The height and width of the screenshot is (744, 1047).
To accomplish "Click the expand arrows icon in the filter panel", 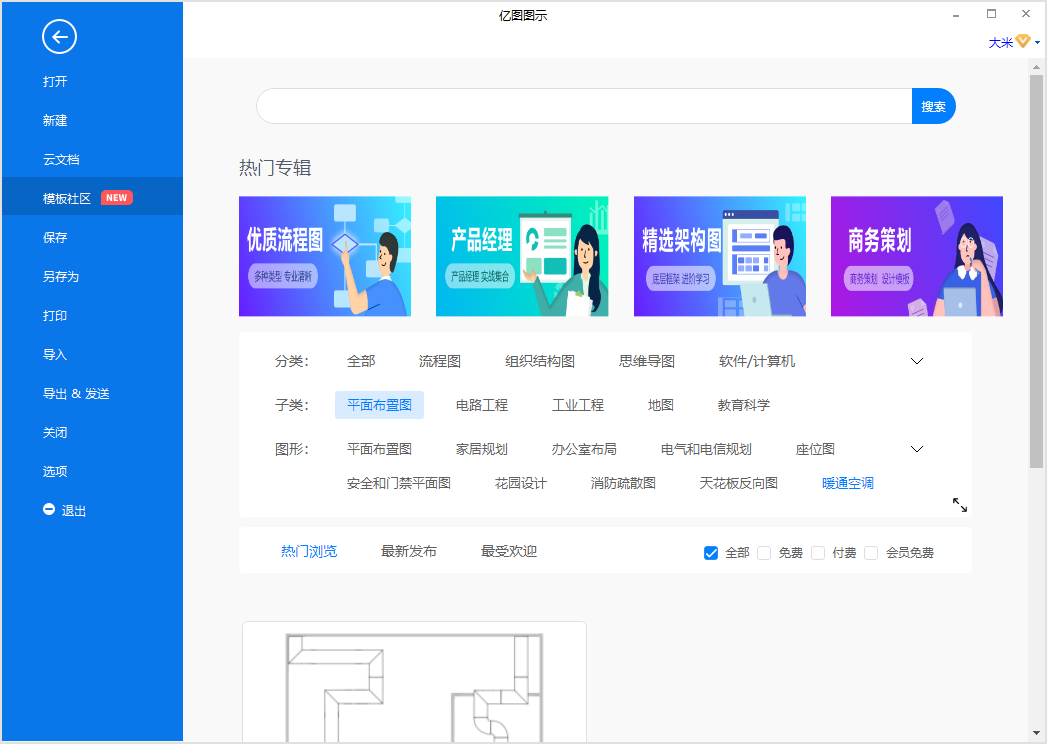I will tap(960, 505).
